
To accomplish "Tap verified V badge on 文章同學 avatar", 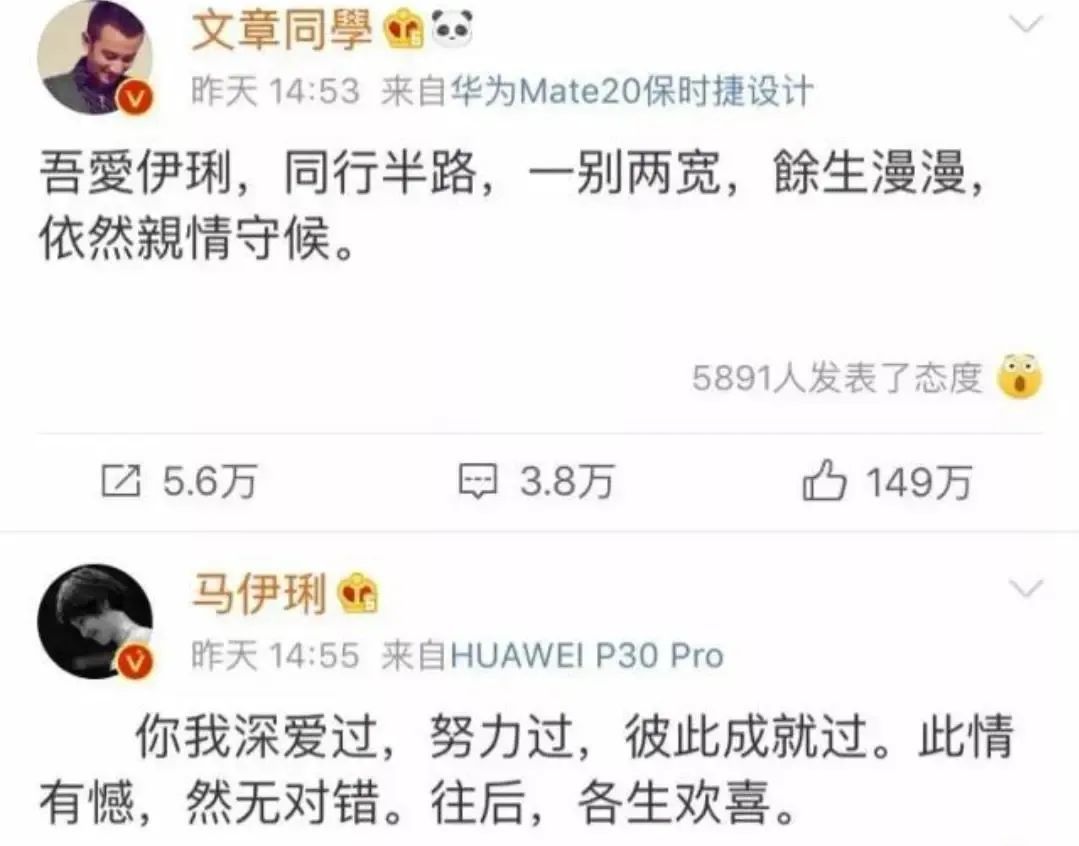I will 136,98.
